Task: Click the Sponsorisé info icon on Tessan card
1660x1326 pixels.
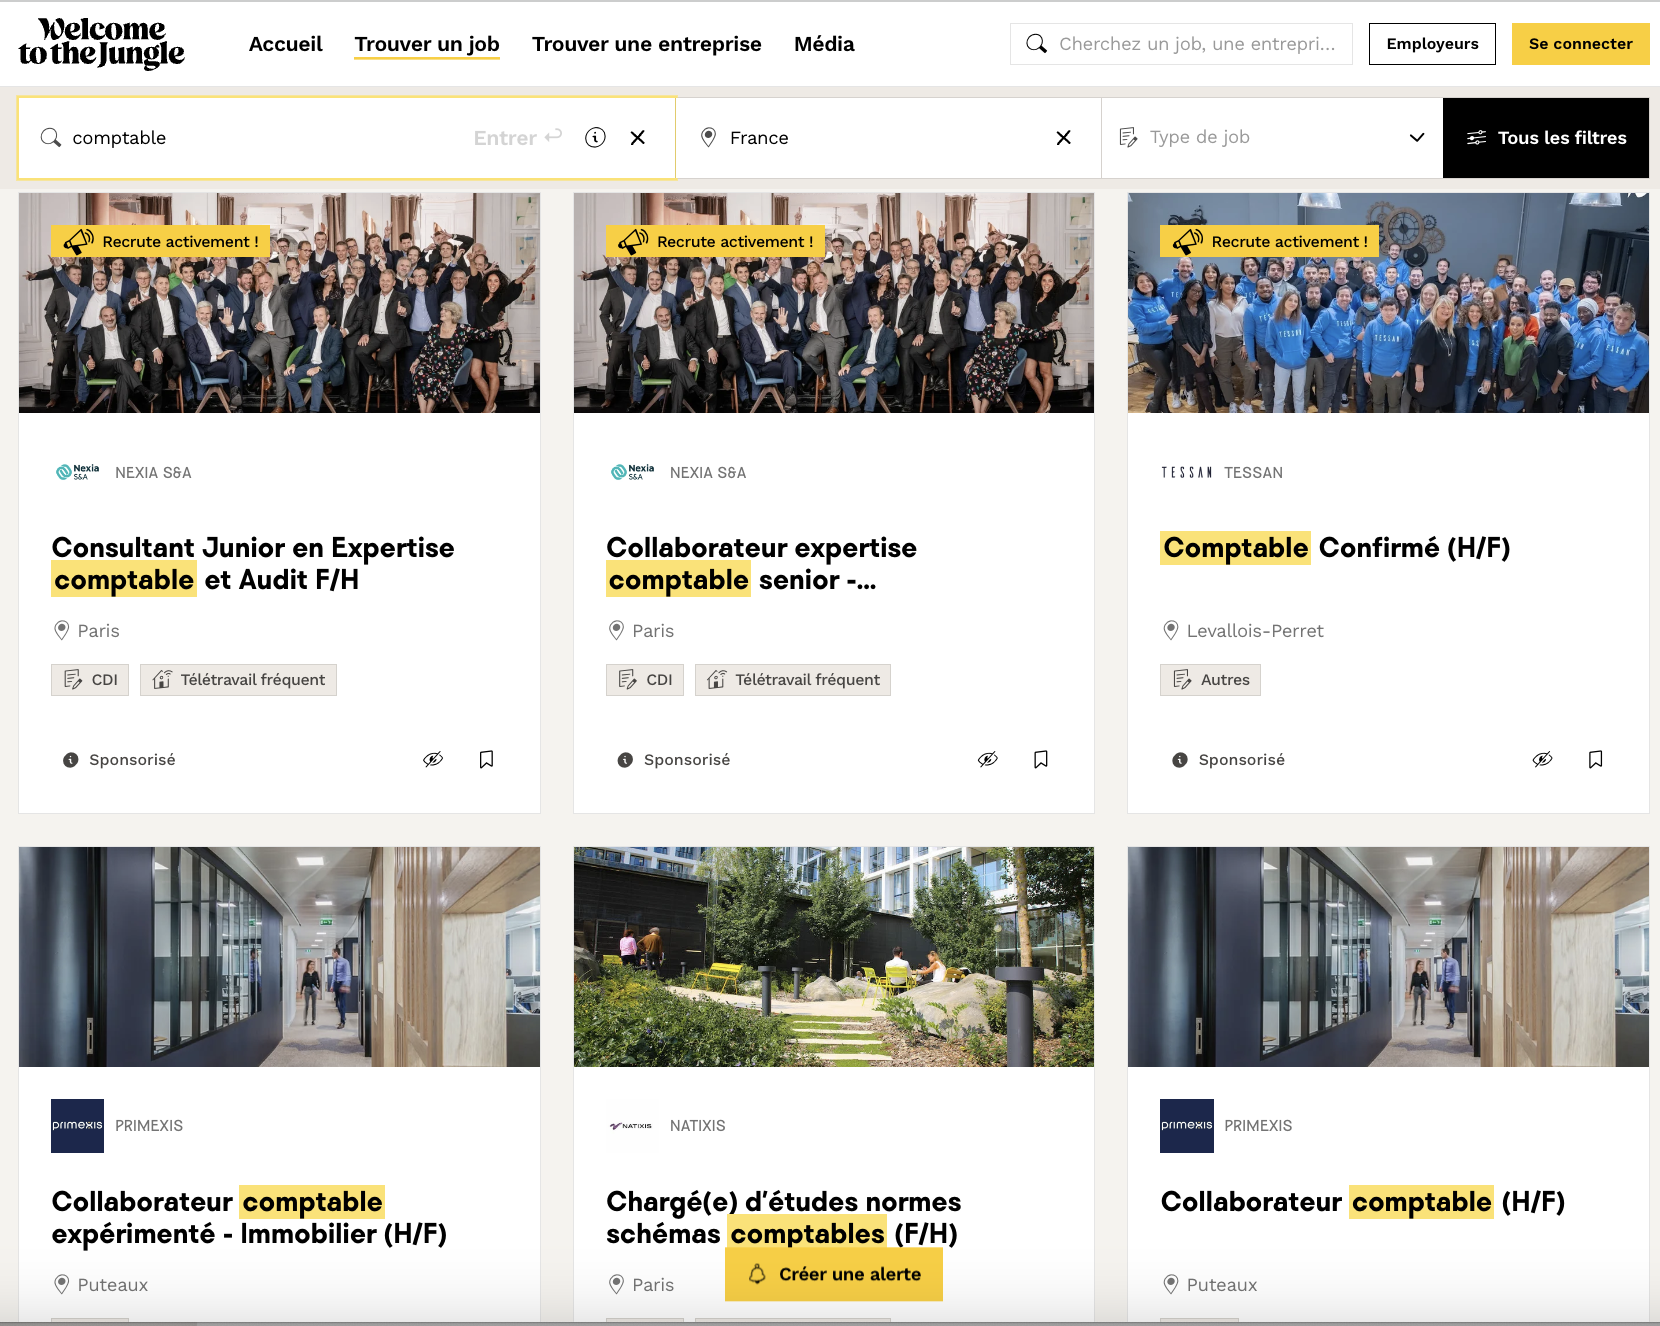Action: click(x=1180, y=760)
